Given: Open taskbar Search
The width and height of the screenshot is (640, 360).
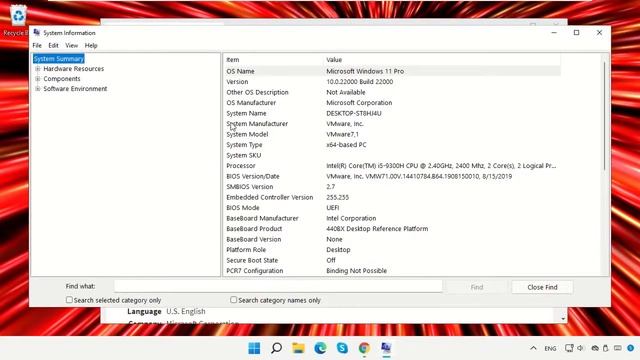Looking at the screenshot, I should (x=276, y=348).
